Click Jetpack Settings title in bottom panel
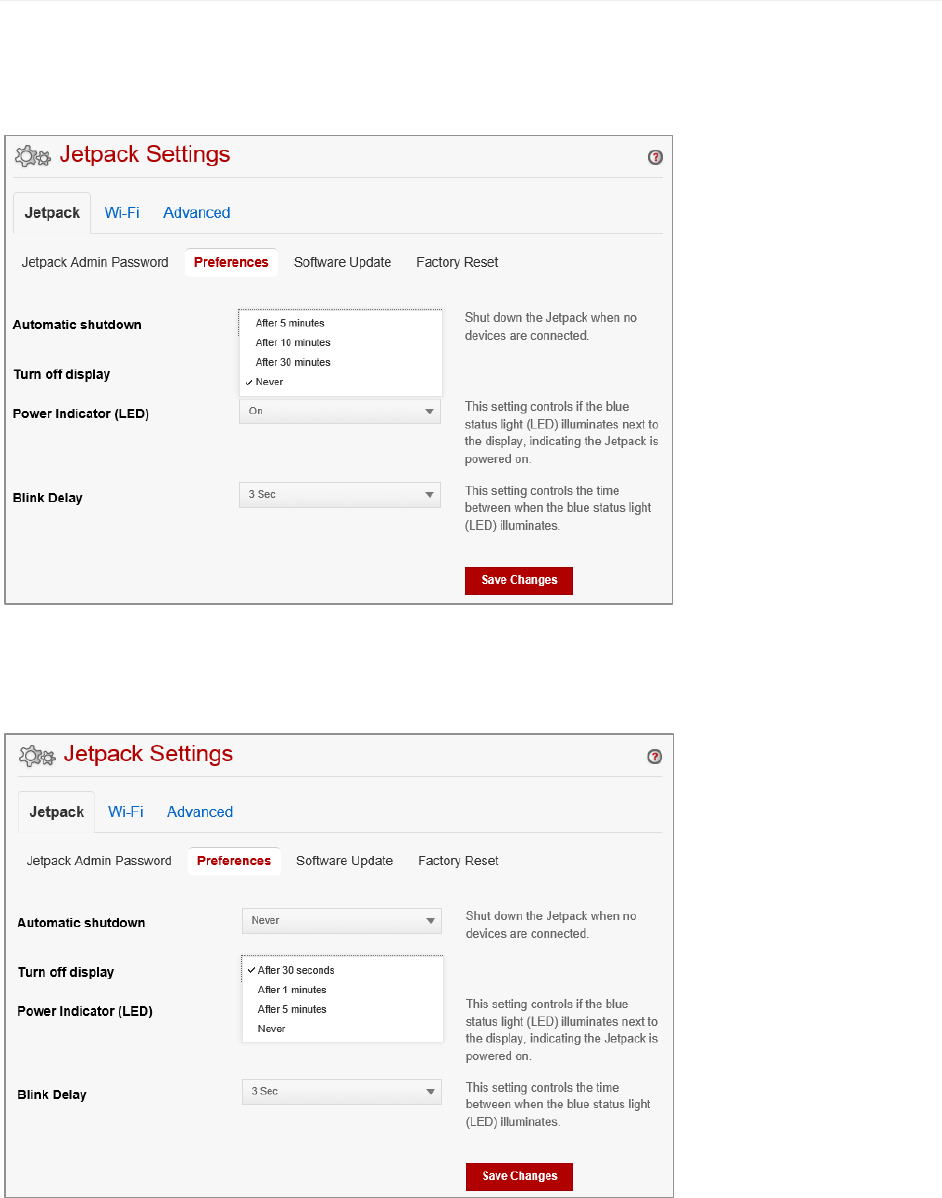Screen dimensions: 942x1198 click(x=148, y=754)
